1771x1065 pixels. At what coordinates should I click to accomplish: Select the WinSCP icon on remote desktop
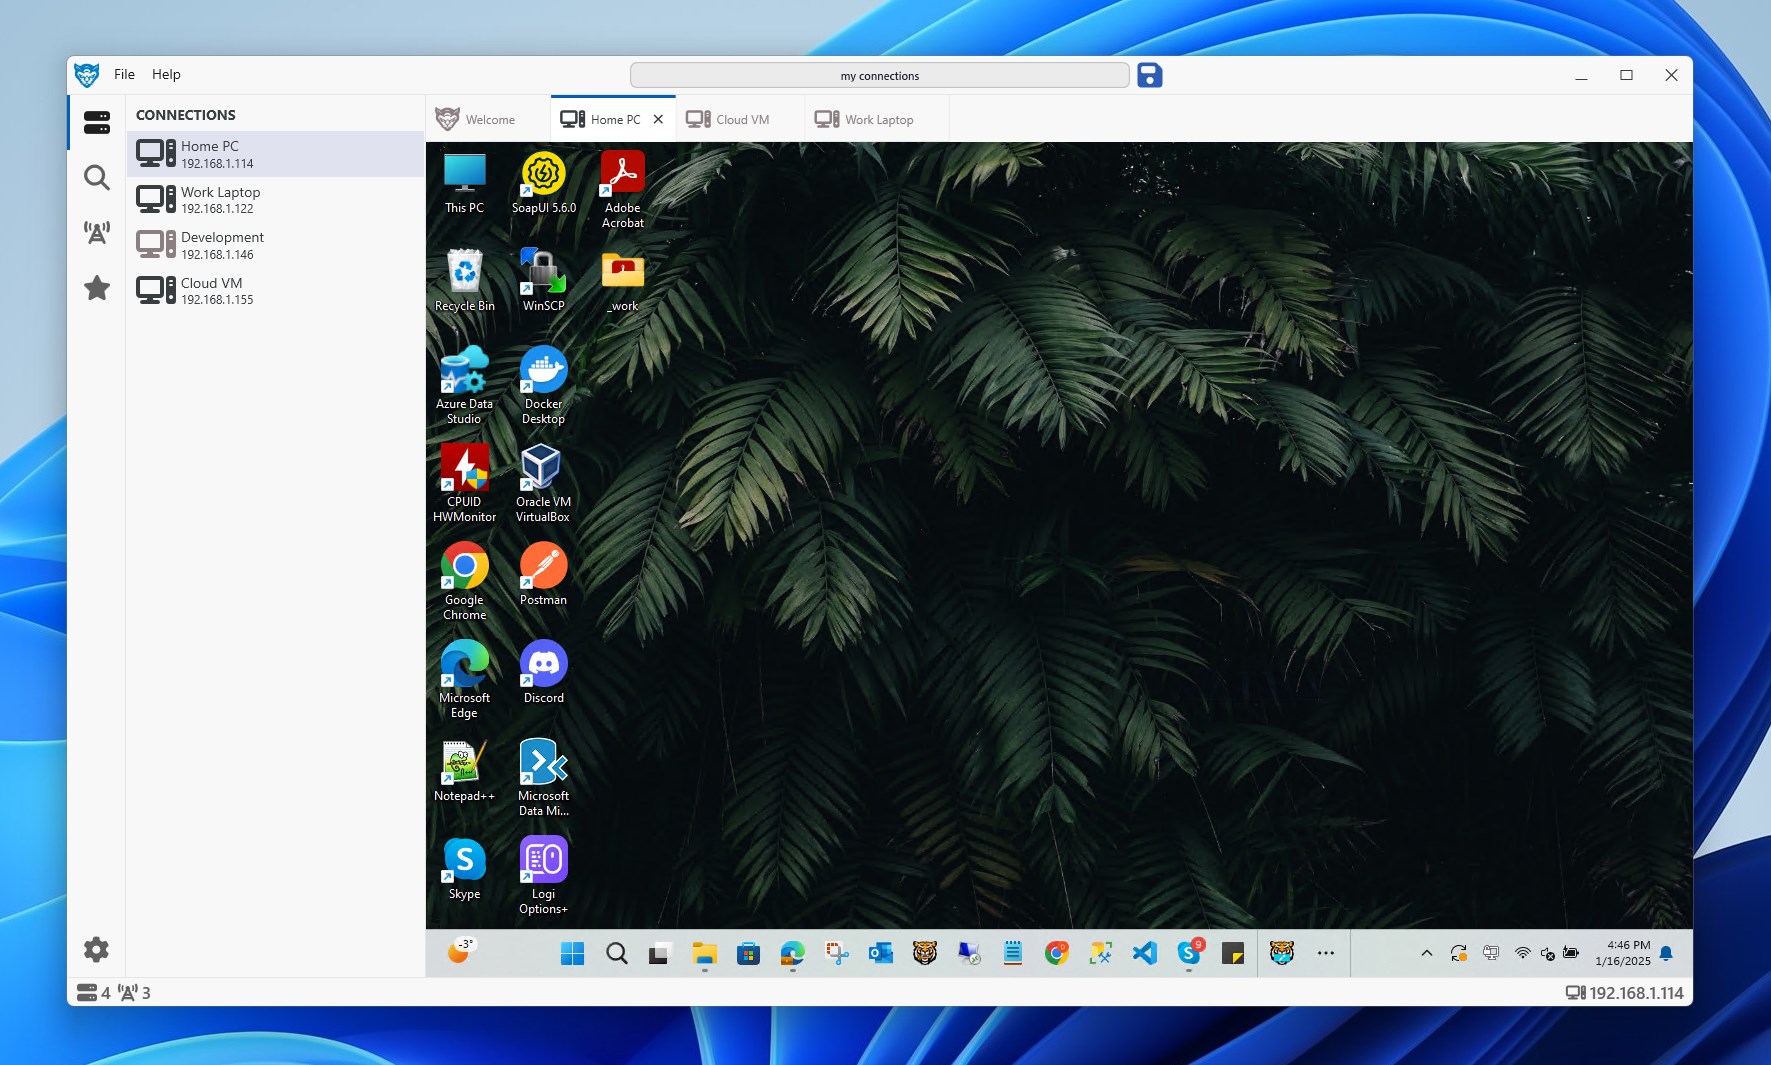click(543, 271)
